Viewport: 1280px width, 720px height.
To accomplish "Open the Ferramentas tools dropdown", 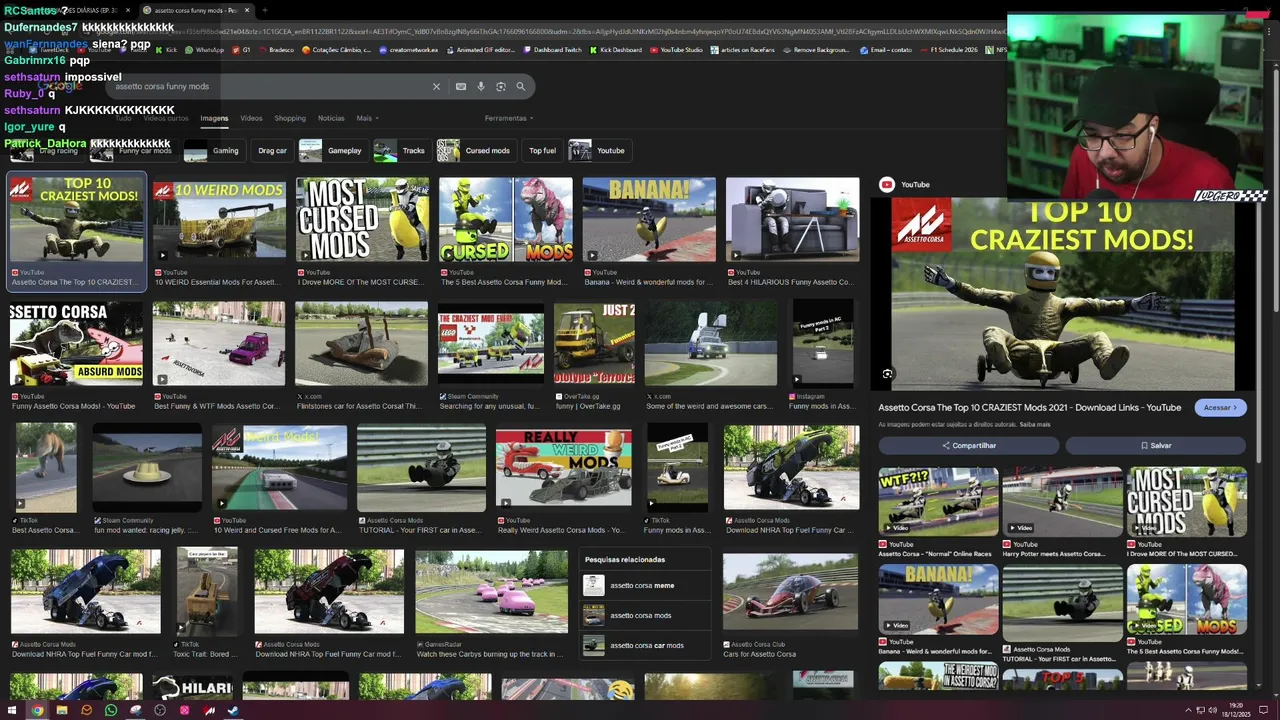I will (508, 118).
